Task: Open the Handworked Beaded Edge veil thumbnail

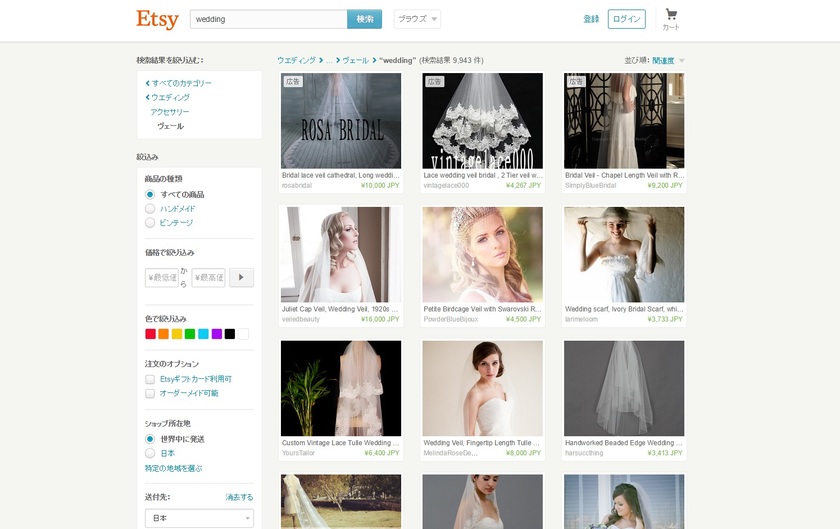Action: point(624,389)
